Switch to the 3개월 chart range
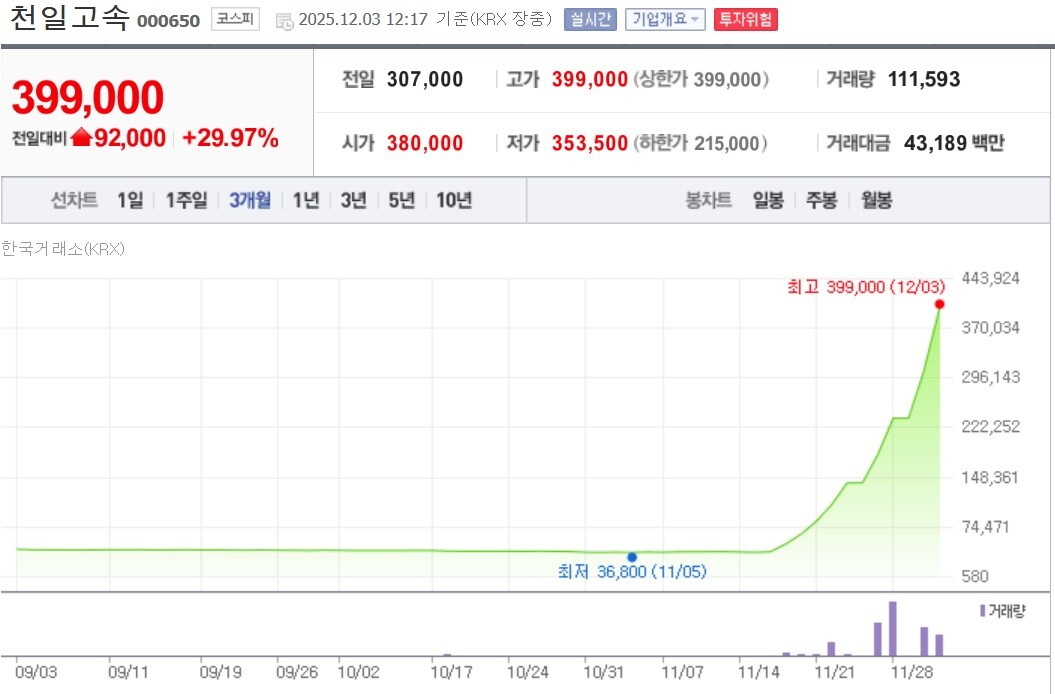The height and width of the screenshot is (694, 1055). pos(250,200)
